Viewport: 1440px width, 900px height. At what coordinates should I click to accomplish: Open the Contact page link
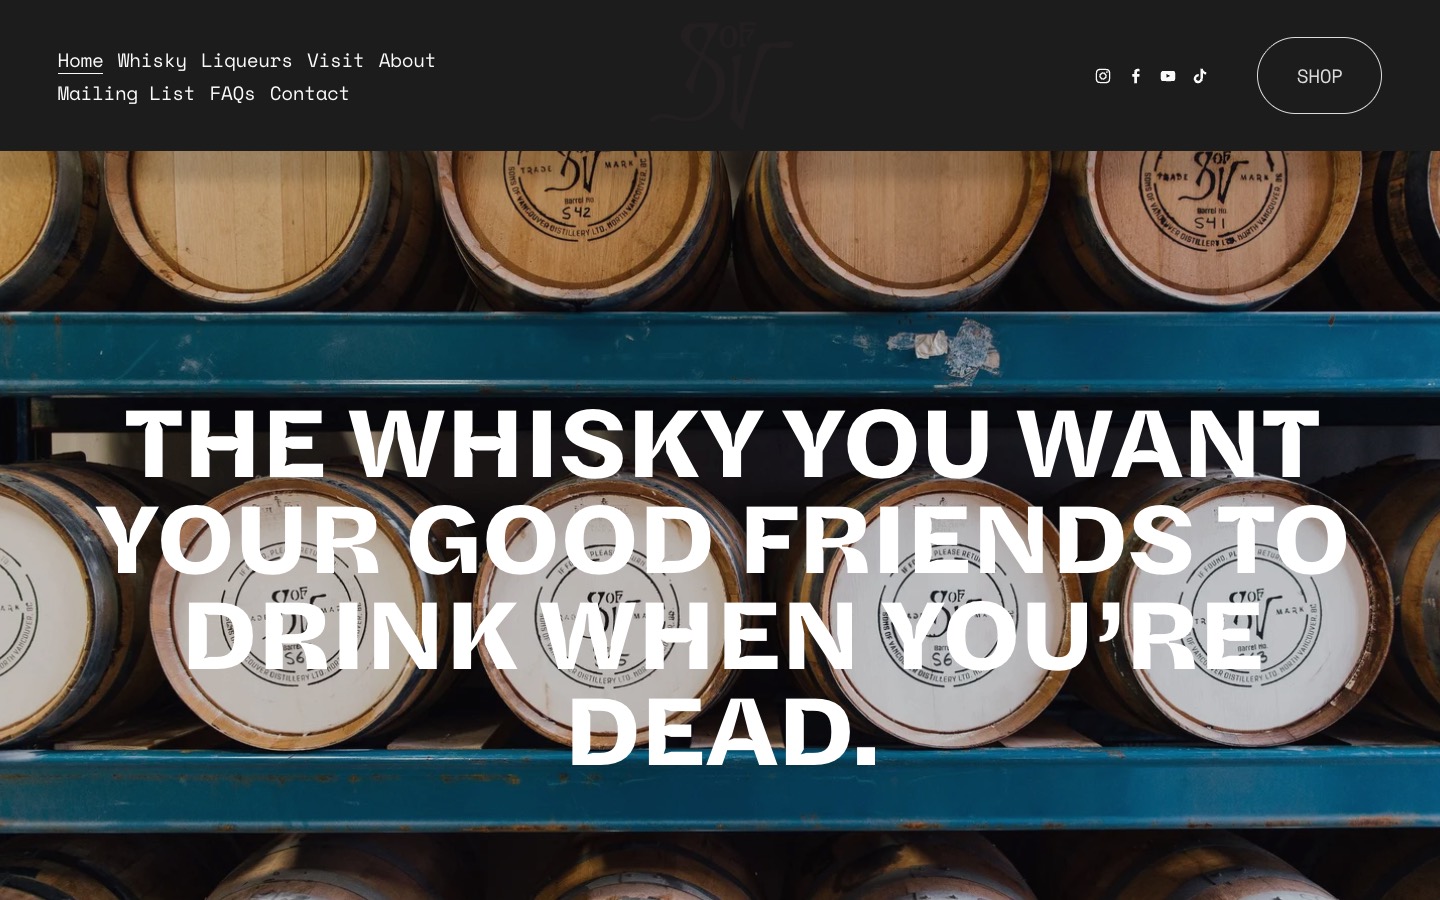pyautogui.click(x=310, y=93)
